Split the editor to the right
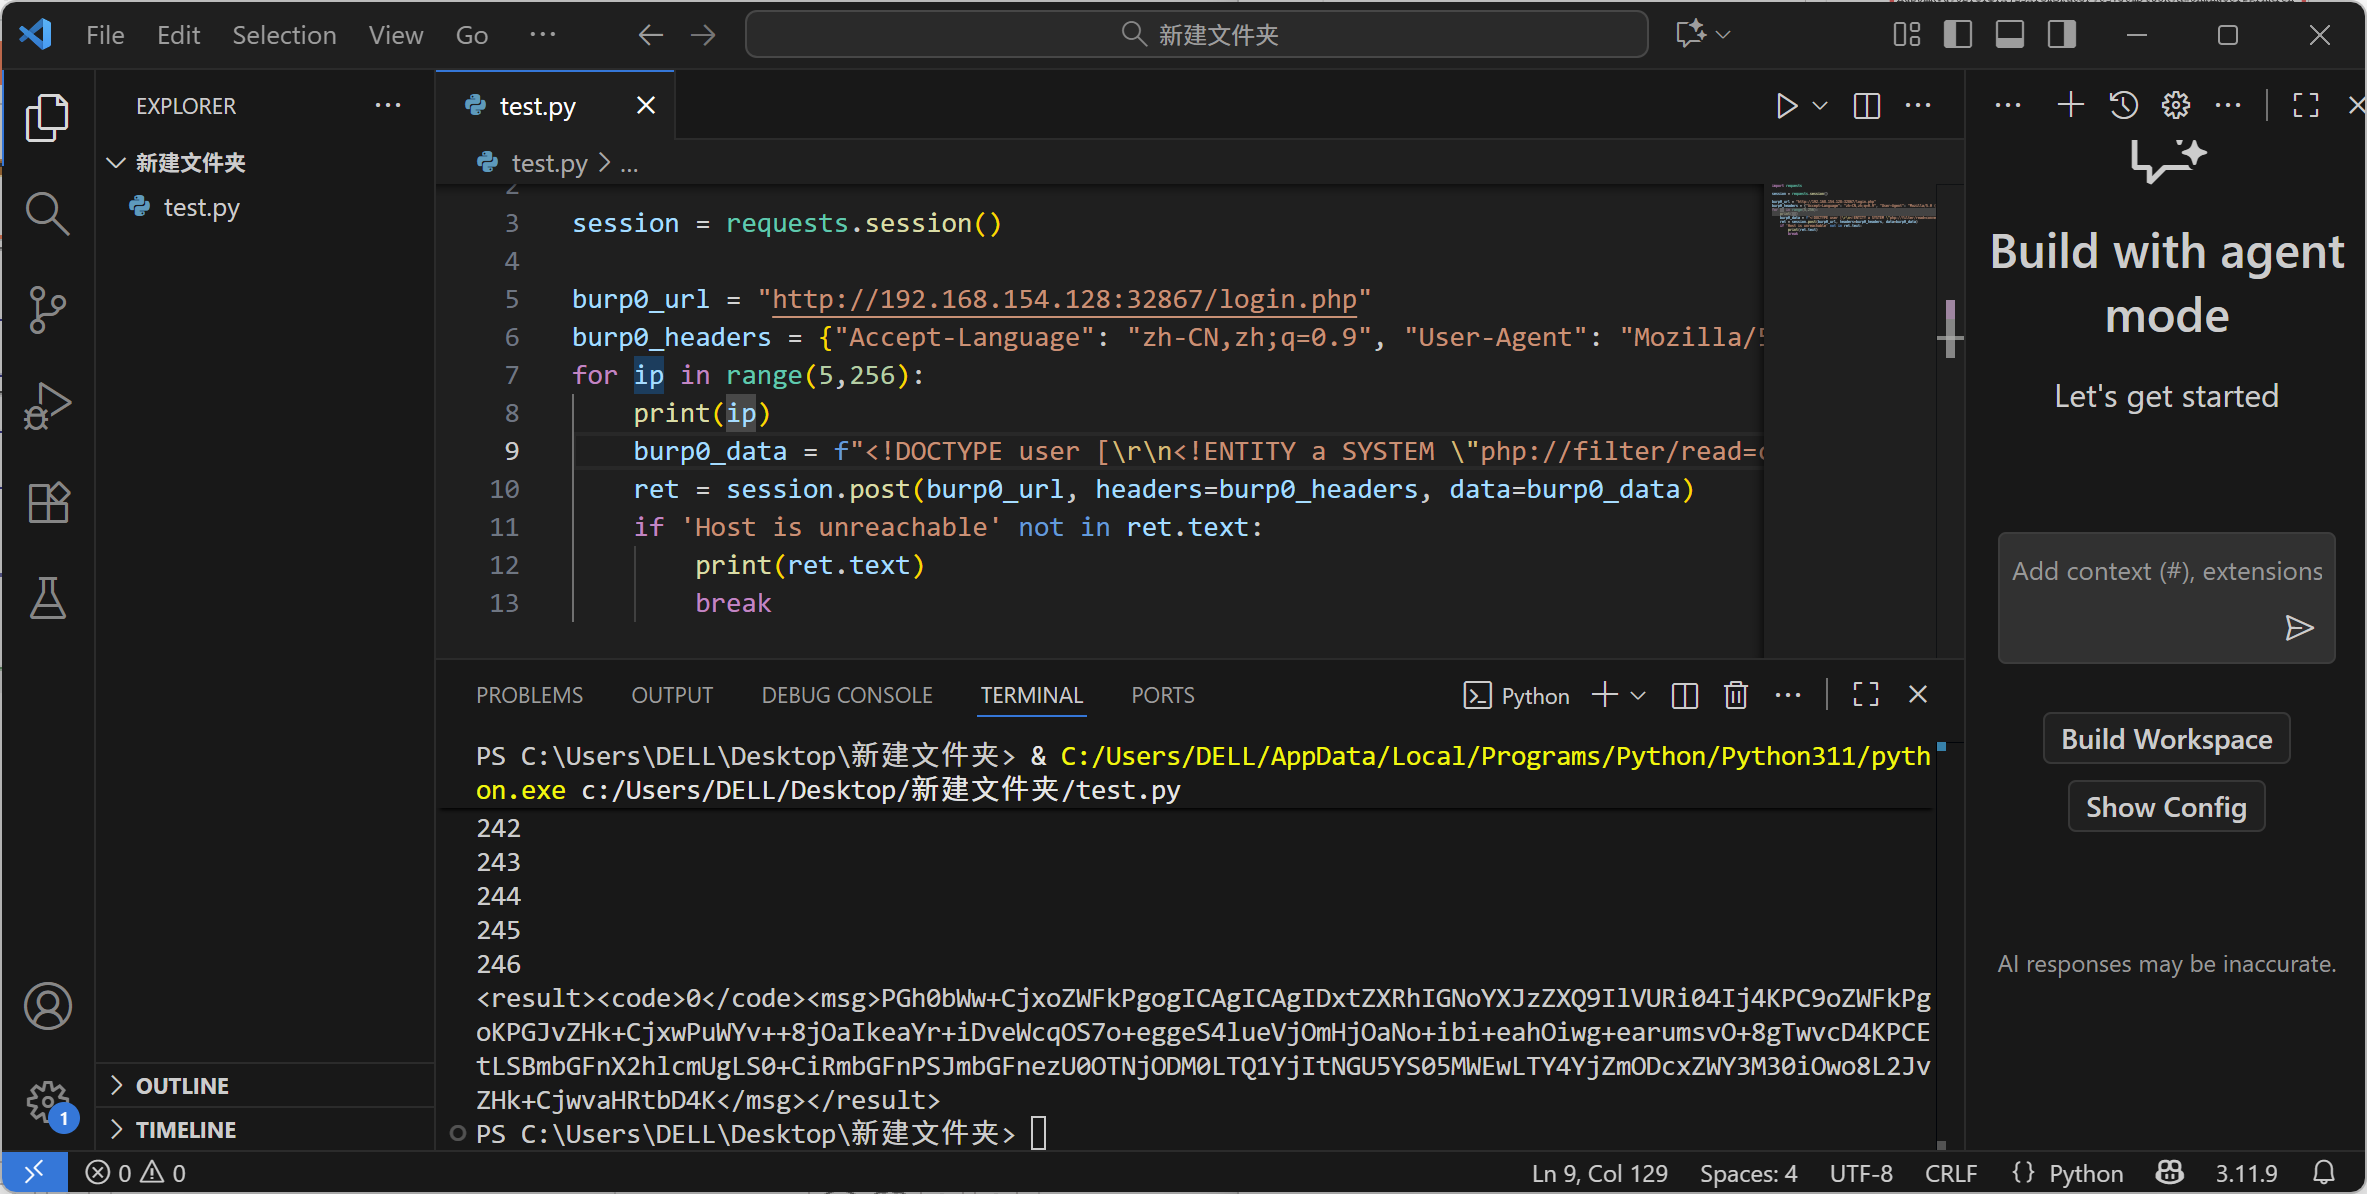This screenshot has width=2367, height=1194. pos(1866,106)
